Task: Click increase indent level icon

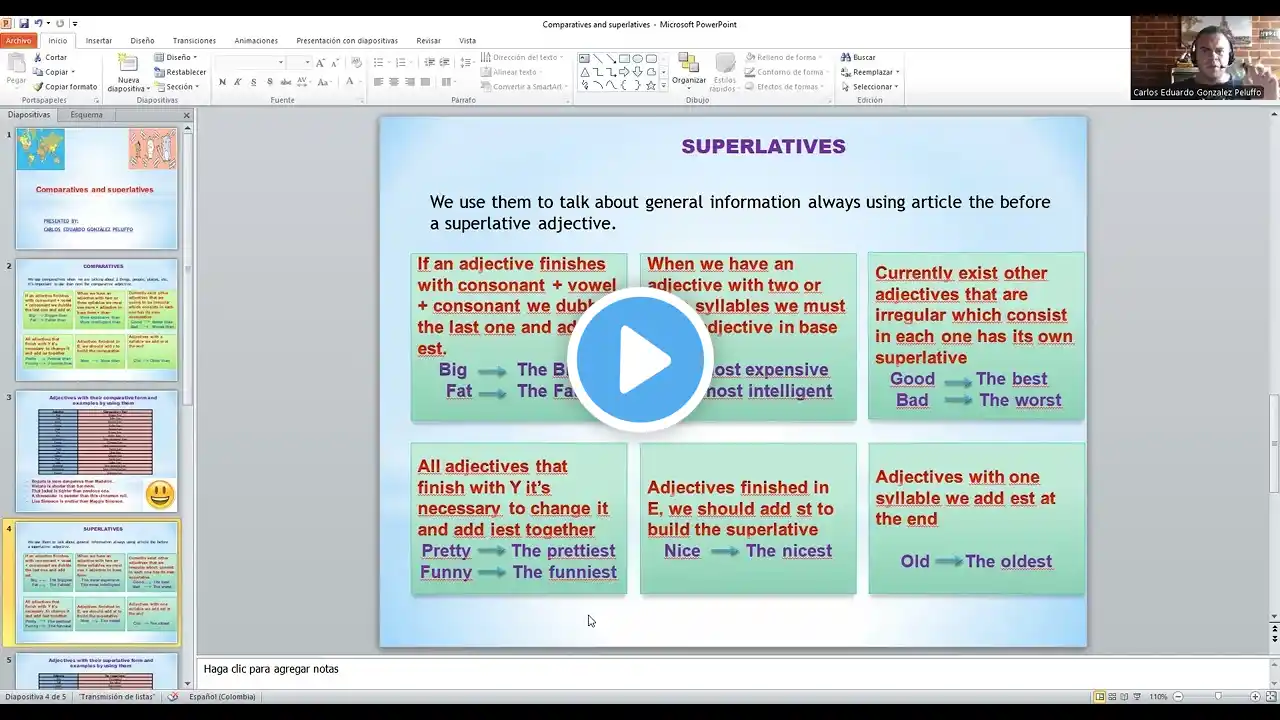Action: (x=447, y=62)
